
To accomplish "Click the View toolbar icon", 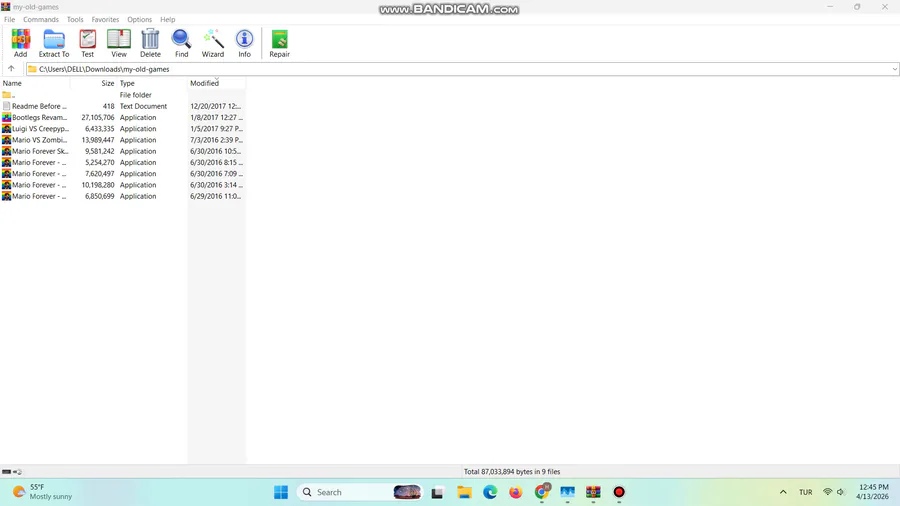I will click(x=119, y=43).
